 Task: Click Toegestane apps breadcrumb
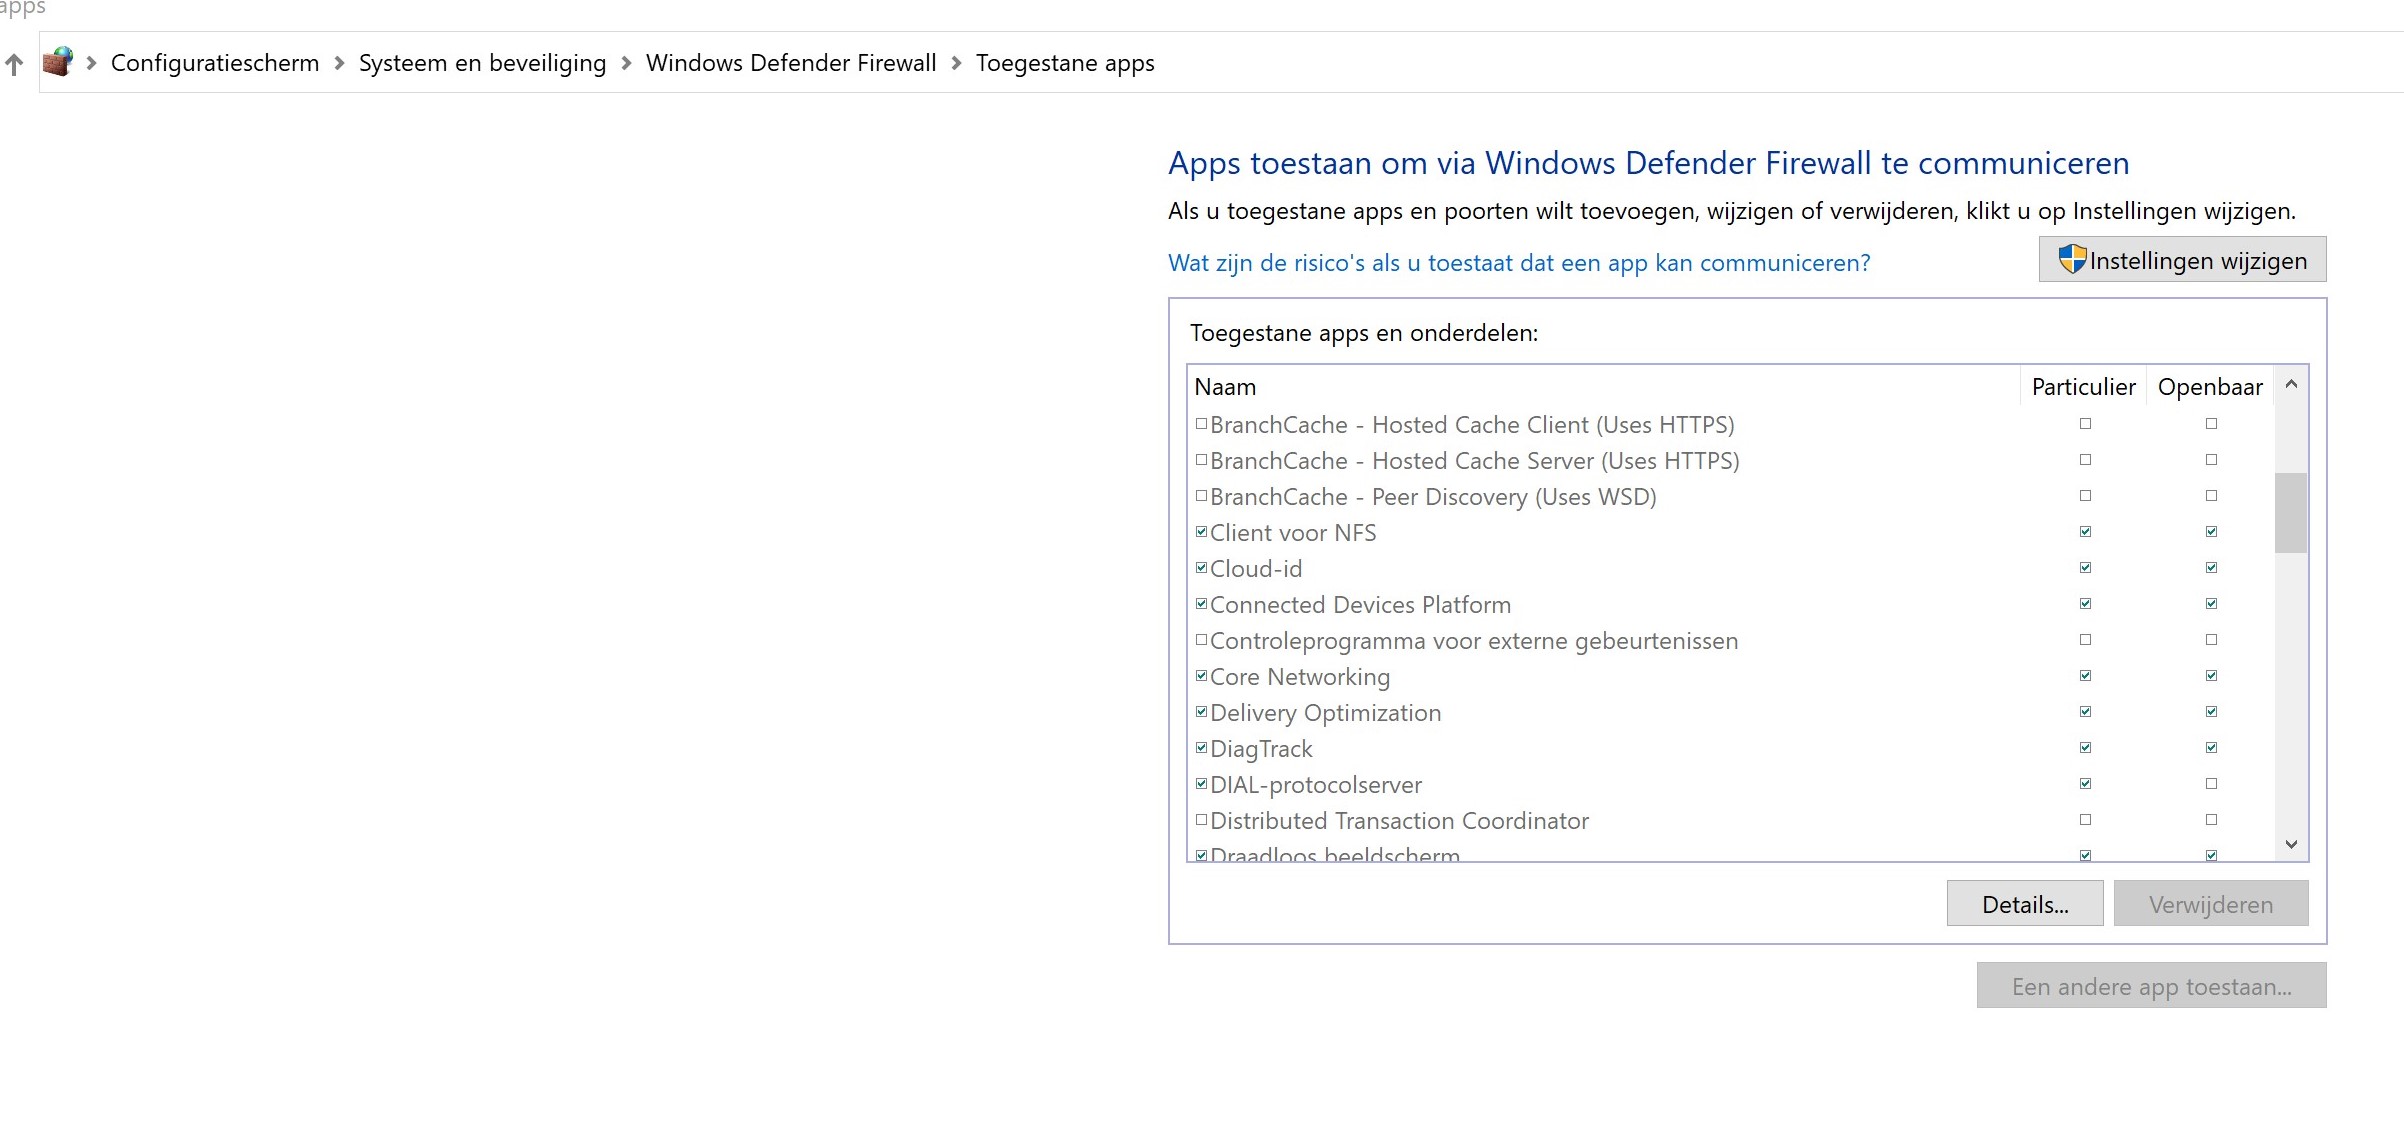[x=1065, y=63]
